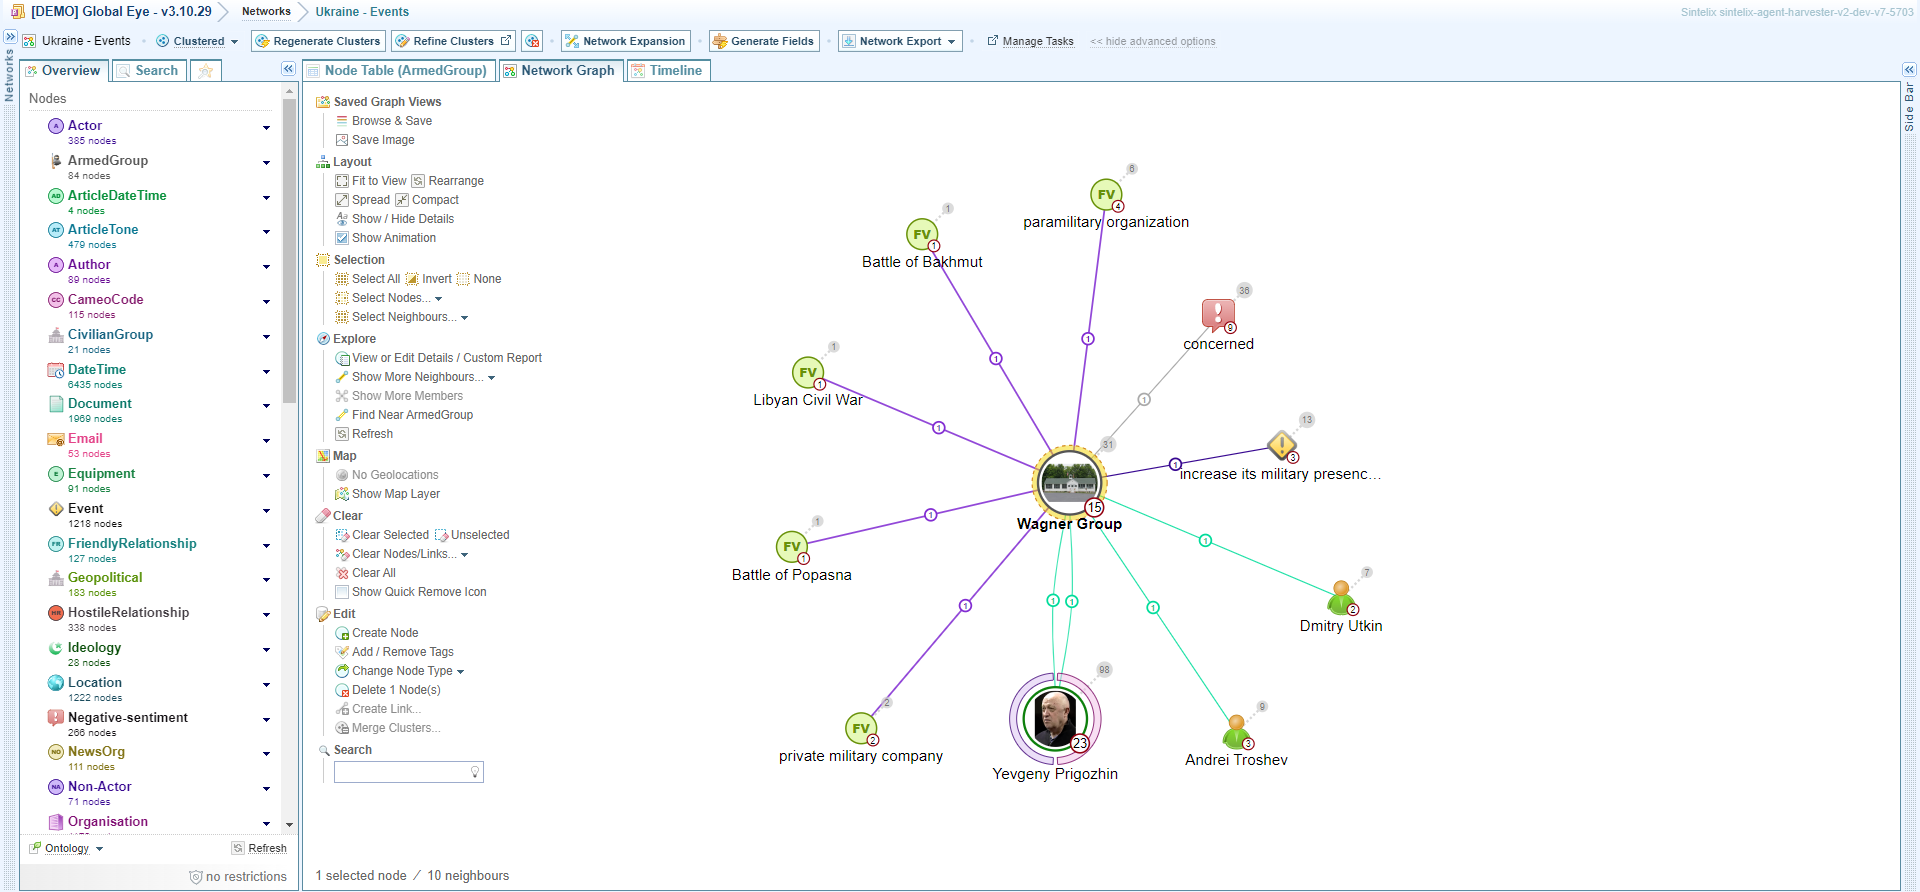Image resolution: width=1920 pixels, height=892 pixels.
Task: Select the Dmitry Utkin person node
Action: pyautogui.click(x=1341, y=598)
